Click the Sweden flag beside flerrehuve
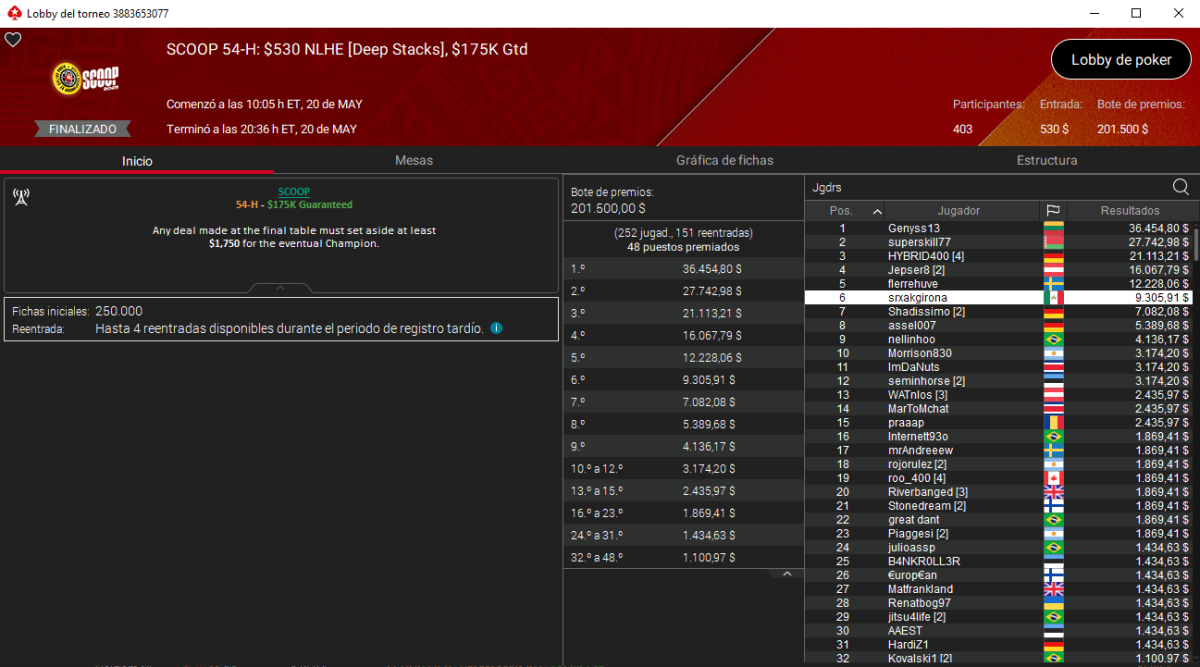This screenshot has height=667, width=1200. coord(1053,284)
